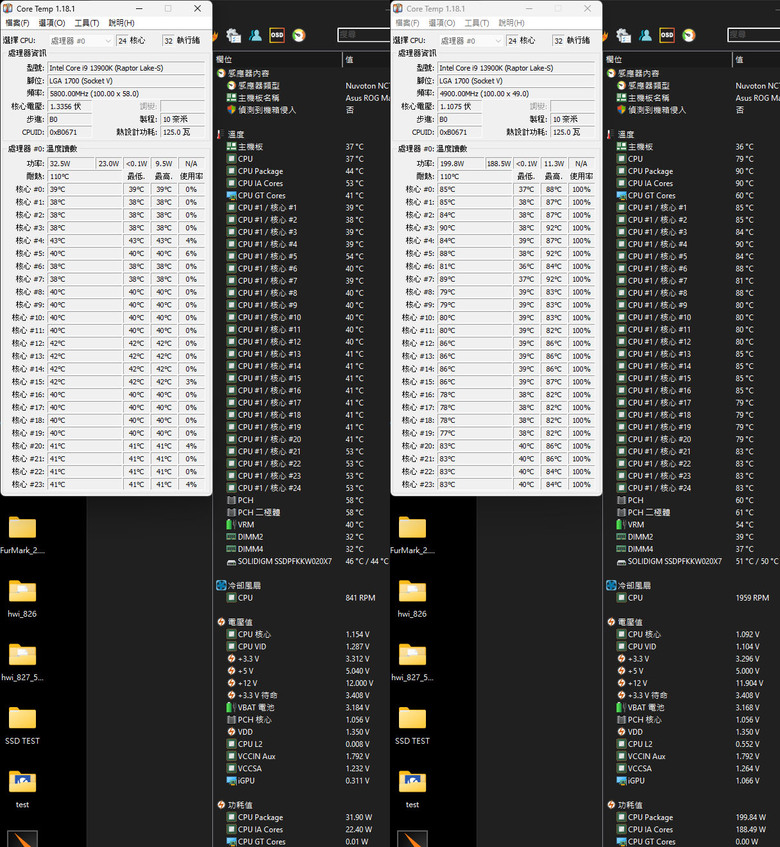This screenshot has width=780, height=847.
Task: Open 工具(T) menu in 5800.00MHz Core Temp window
Action: tap(86, 23)
